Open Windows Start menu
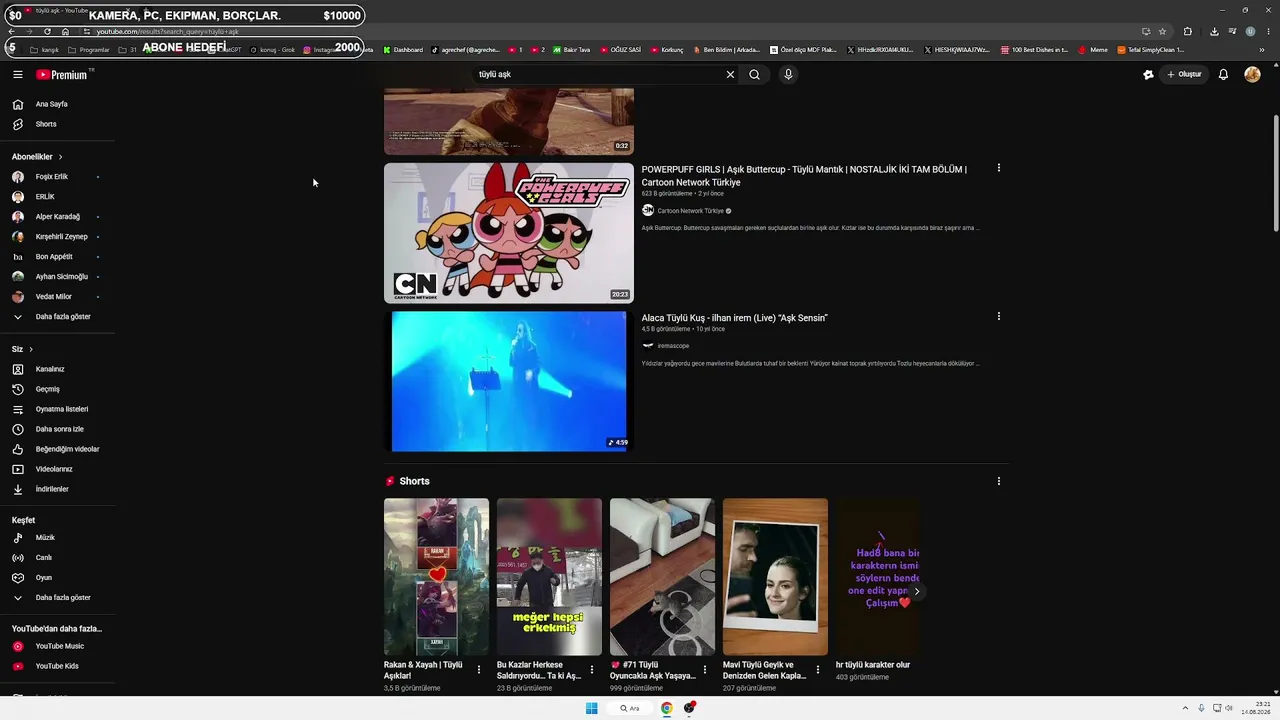 pos(591,708)
